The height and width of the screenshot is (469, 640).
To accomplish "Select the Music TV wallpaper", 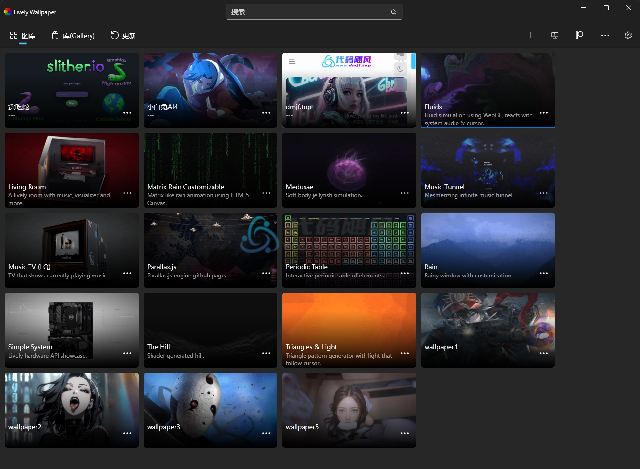I will pos(72,250).
